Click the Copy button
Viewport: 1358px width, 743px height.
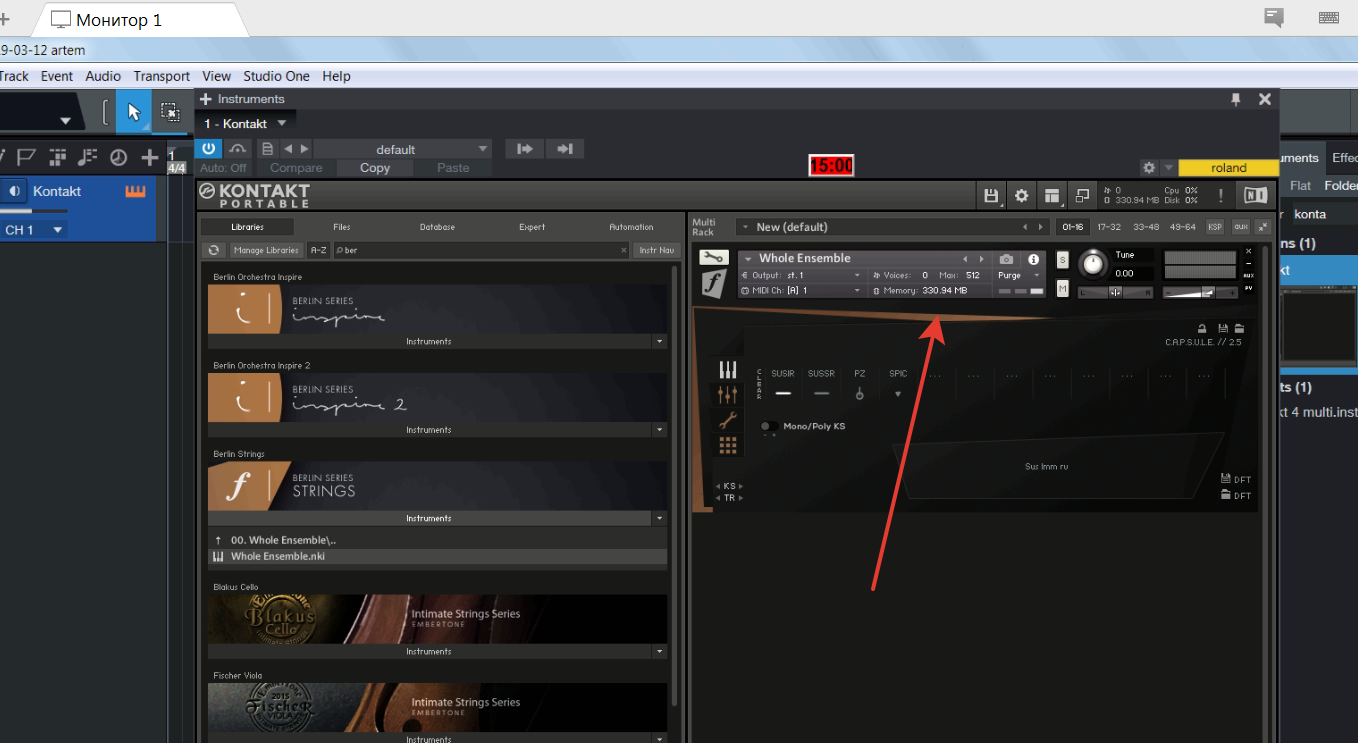click(x=375, y=168)
